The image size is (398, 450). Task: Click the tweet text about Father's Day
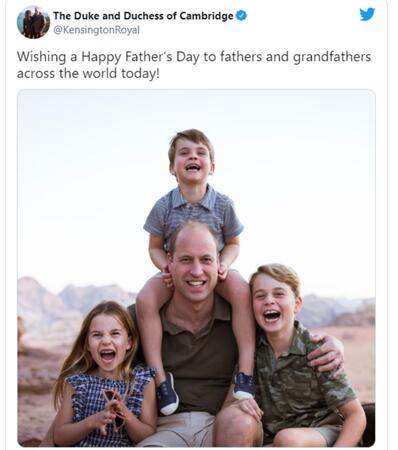point(194,65)
